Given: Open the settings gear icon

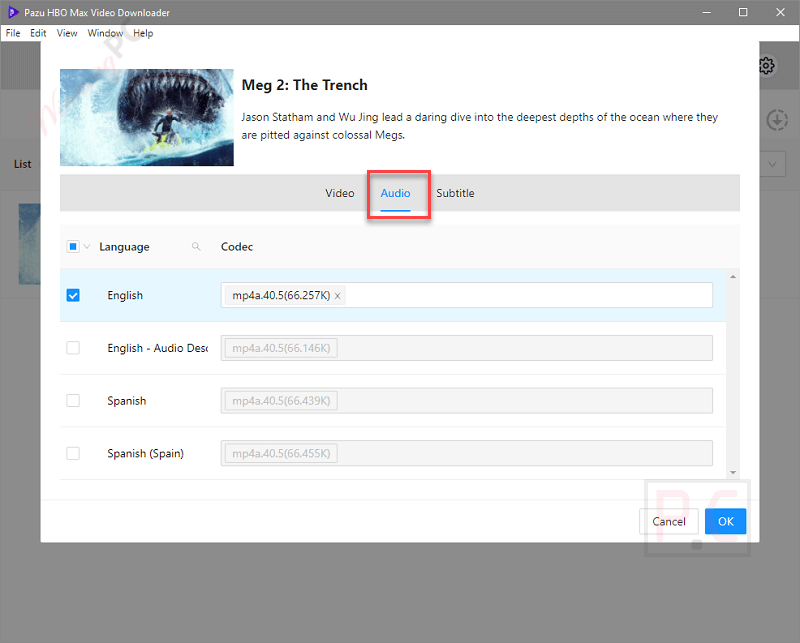Looking at the screenshot, I should [x=766, y=66].
